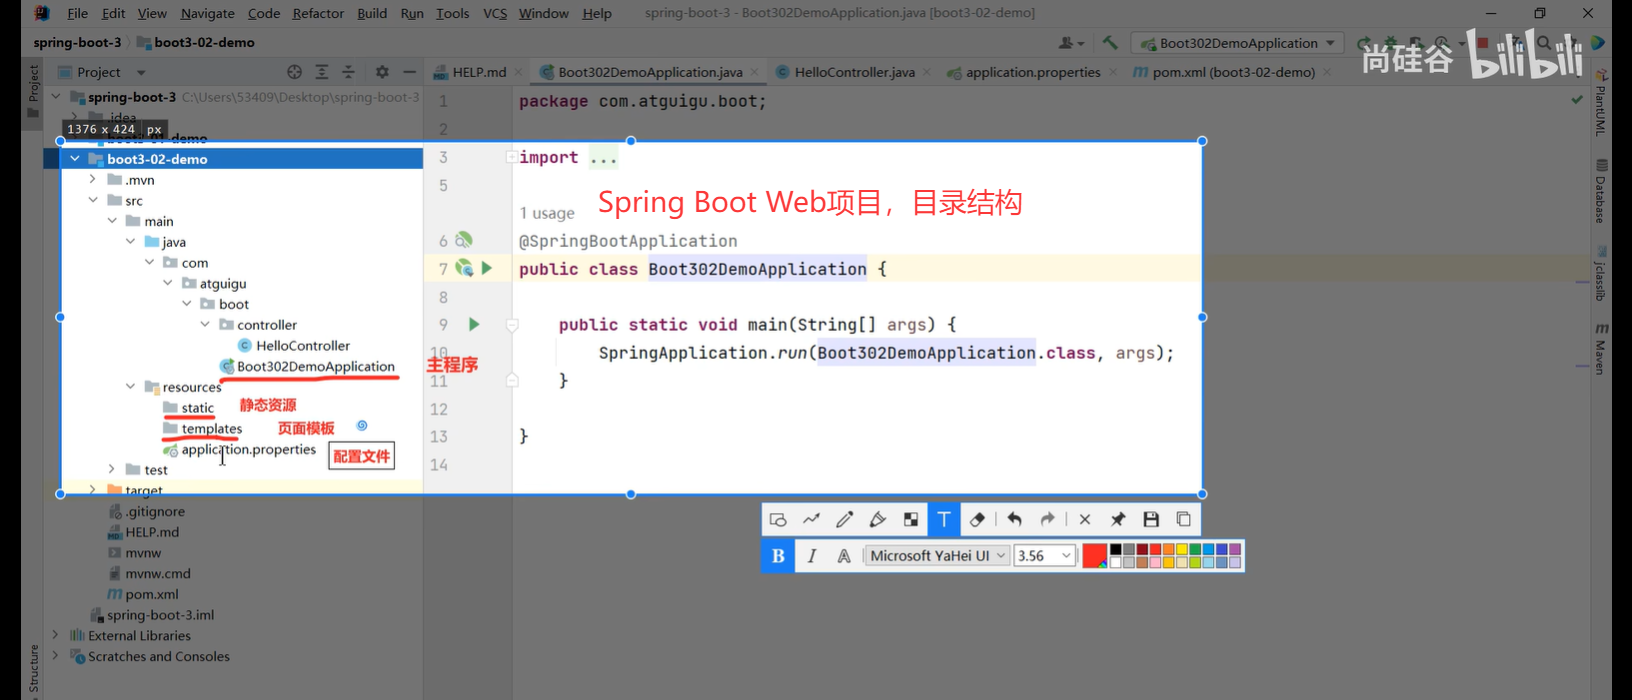Close the Boot302DemoApplication.java tab
1632x700 pixels.
click(754, 72)
